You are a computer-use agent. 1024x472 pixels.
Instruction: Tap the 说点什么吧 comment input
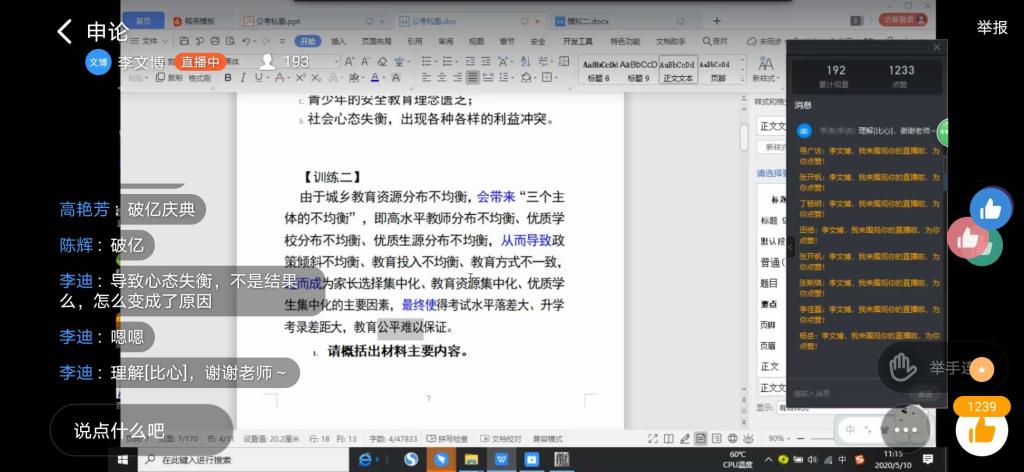click(x=119, y=430)
